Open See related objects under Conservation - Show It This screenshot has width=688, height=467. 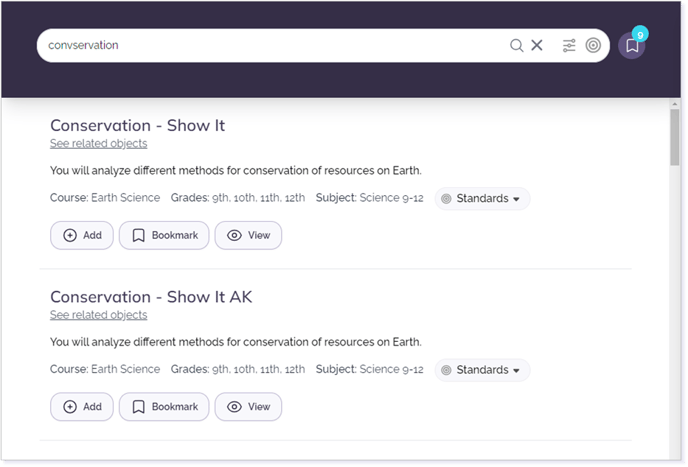coord(98,144)
